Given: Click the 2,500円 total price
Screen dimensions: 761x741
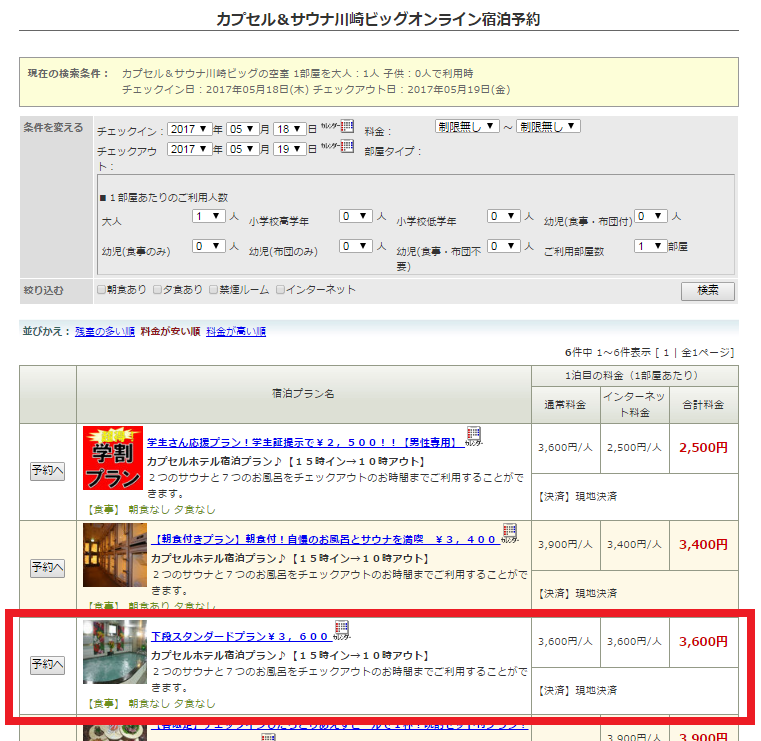Looking at the screenshot, I should click(x=703, y=447).
